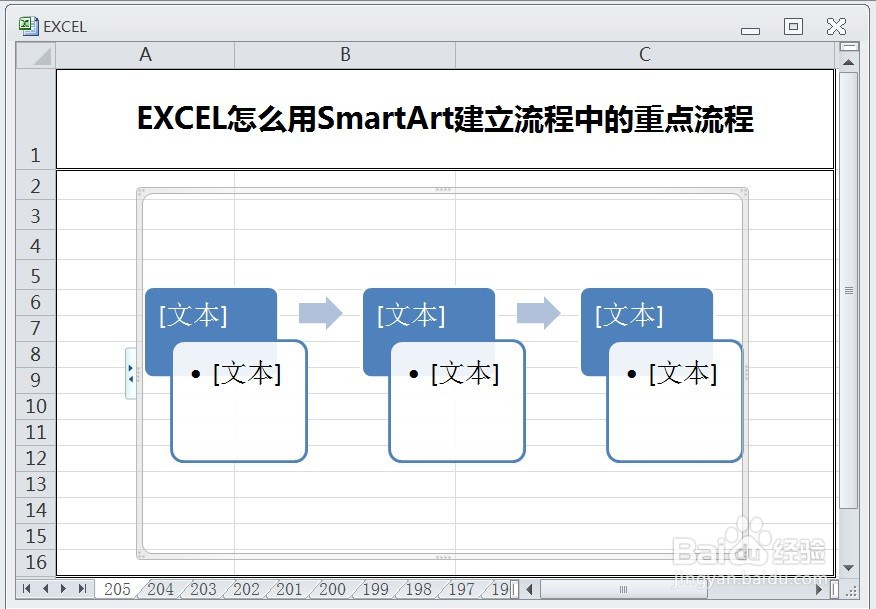Click the horizontal scrollbar thumb

click(623, 589)
